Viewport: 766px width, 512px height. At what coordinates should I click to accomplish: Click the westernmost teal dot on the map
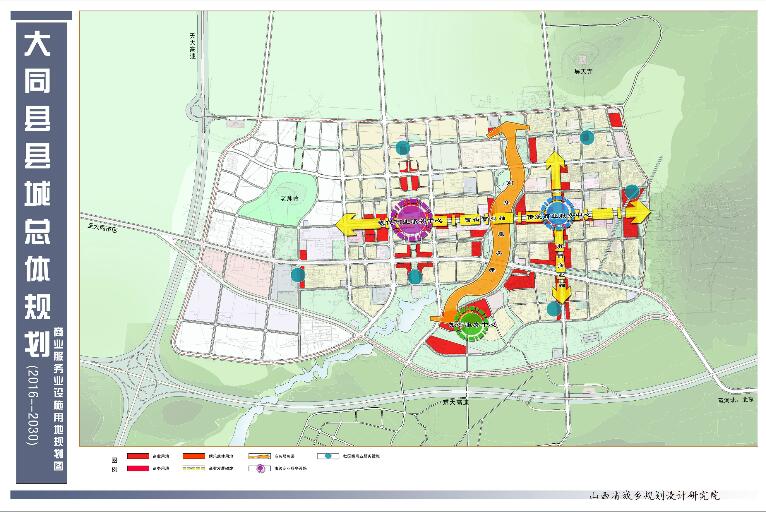coord(298,275)
